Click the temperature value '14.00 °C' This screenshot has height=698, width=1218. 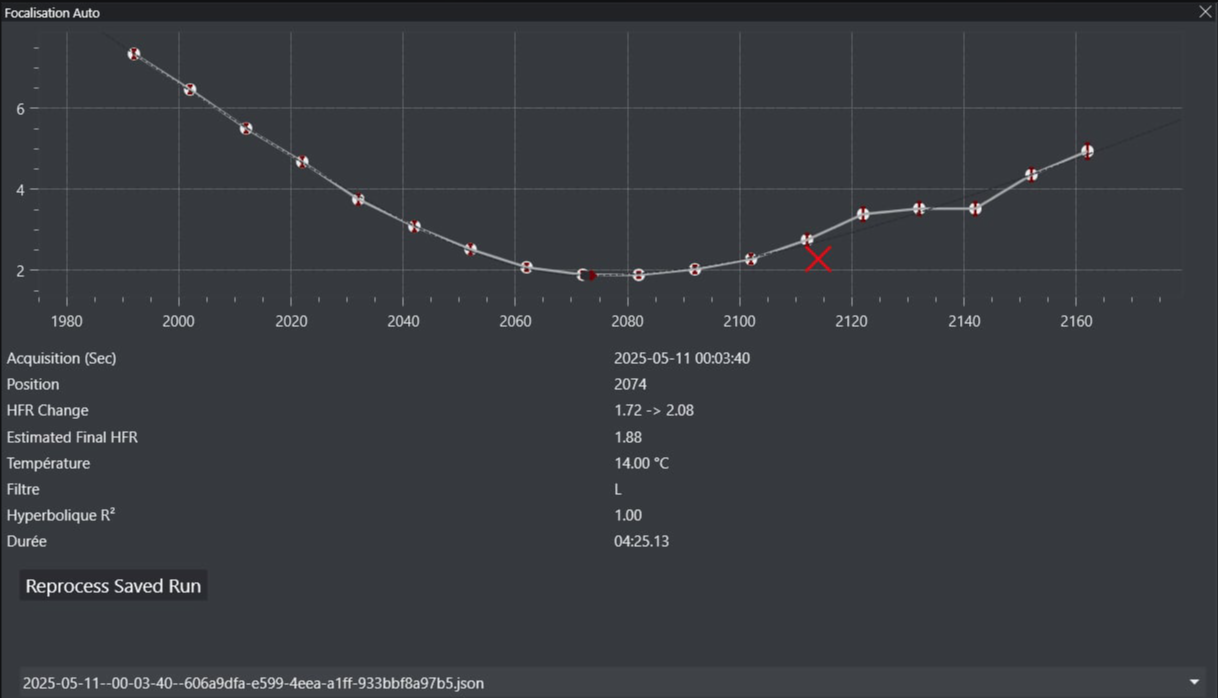tap(642, 463)
